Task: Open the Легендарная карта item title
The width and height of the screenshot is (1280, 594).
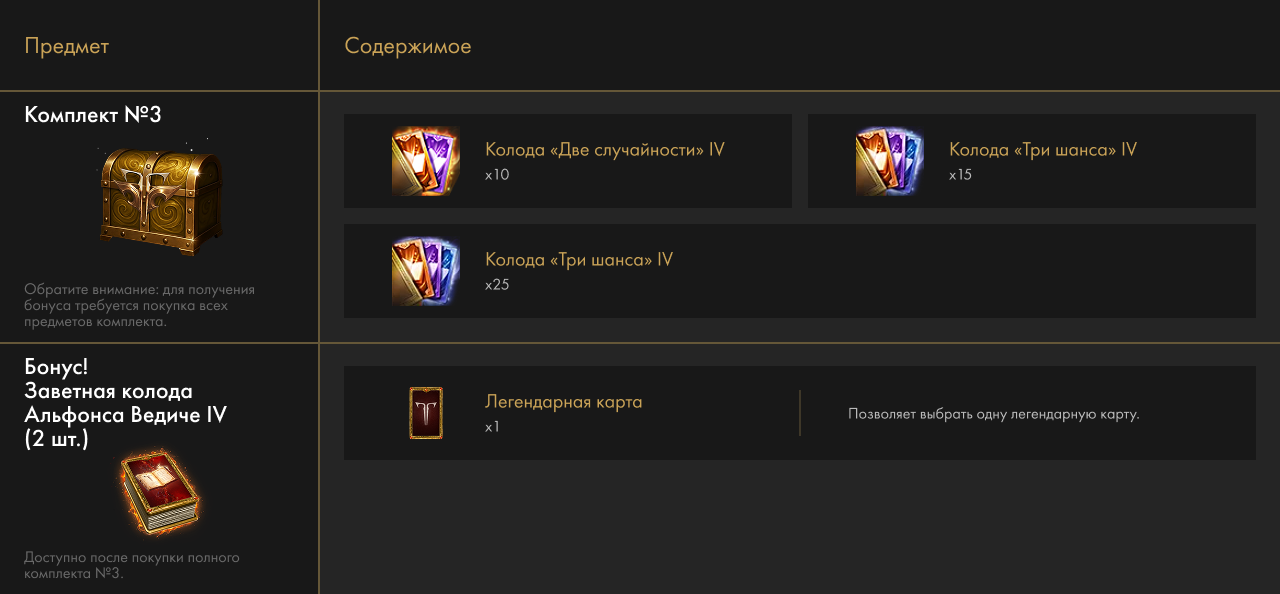Action: click(564, 402)
